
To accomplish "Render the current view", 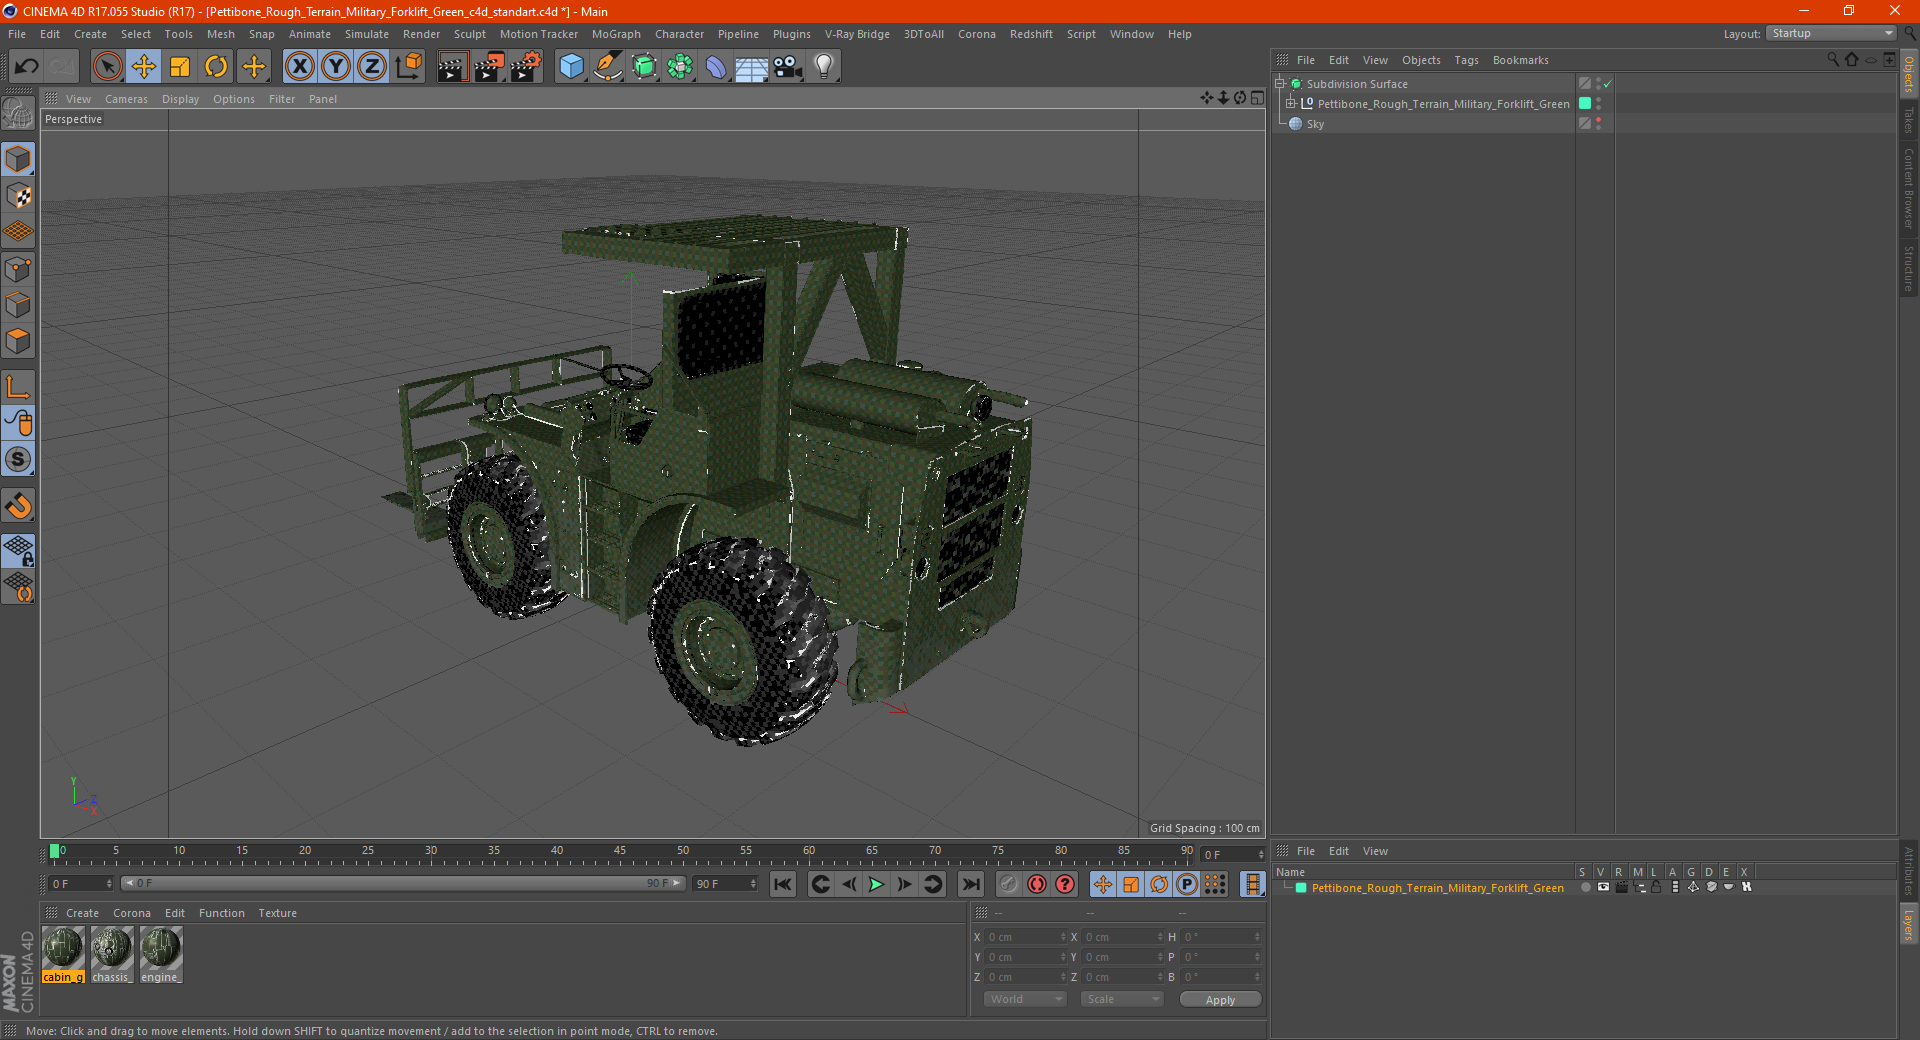I will (x=452, y=67).
